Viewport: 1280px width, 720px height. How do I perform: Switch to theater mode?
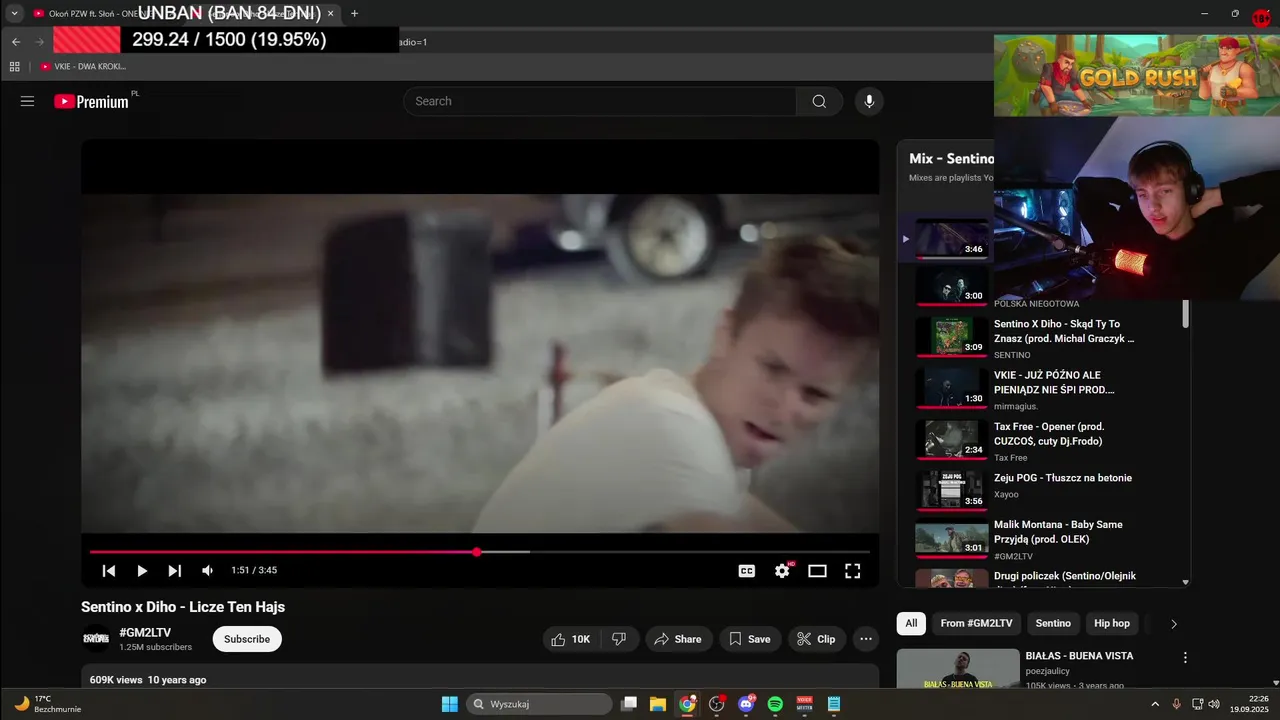[817, 571]
